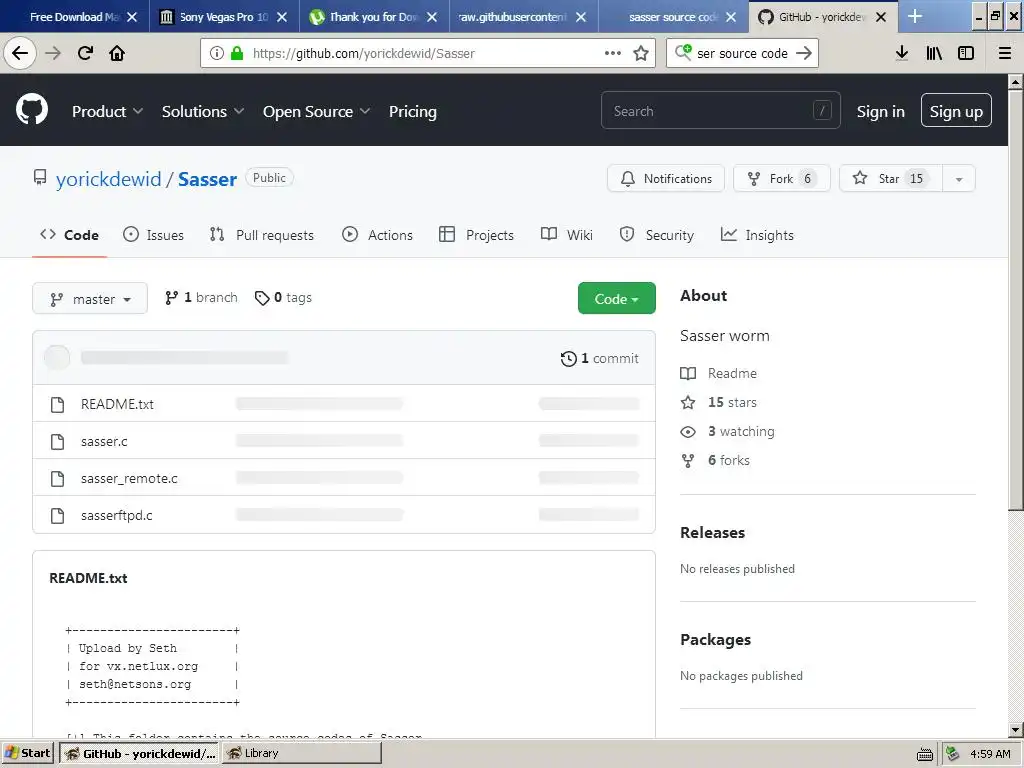Click the repository icon beside yorickdewid

coord(40,178)
